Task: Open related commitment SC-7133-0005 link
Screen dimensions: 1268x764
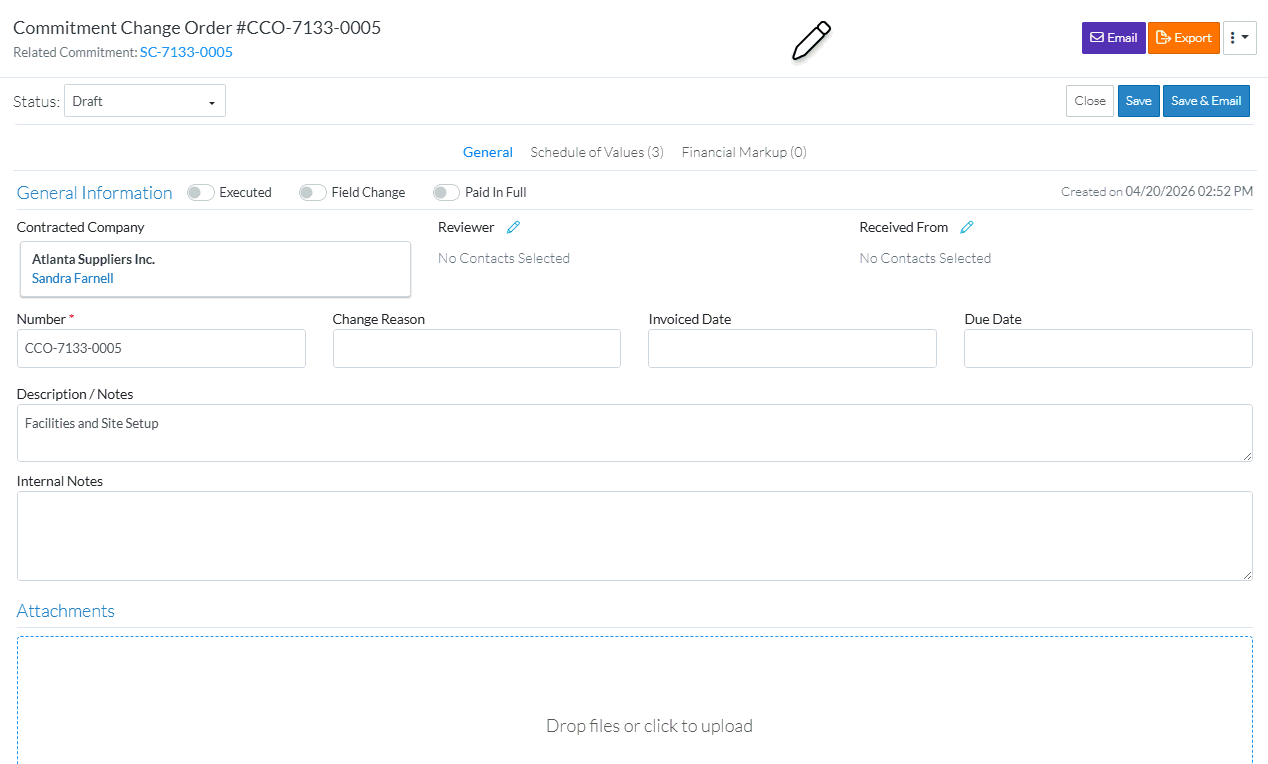Action: 186,52
